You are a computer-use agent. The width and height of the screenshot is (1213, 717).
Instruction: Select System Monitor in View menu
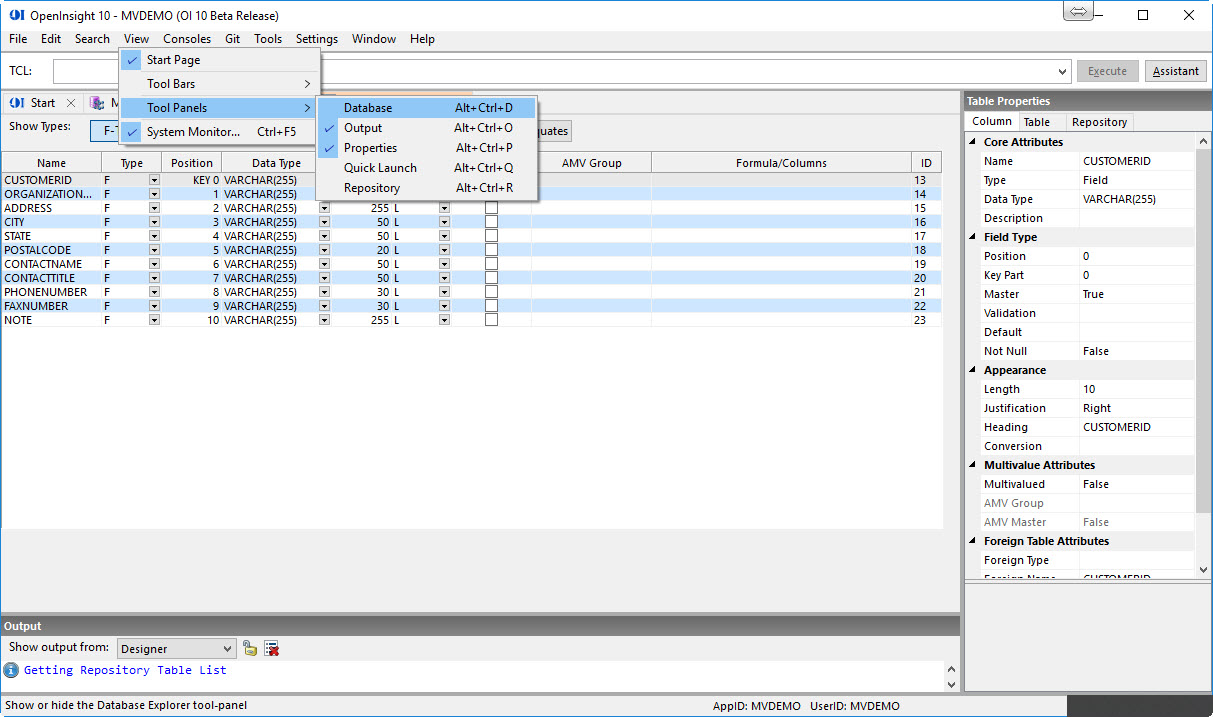[219, 132]
